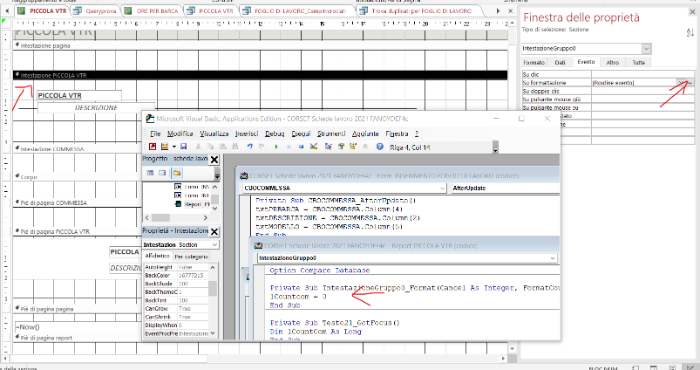
Task: Open the Visualizza menu
Action: click(214, 133)
